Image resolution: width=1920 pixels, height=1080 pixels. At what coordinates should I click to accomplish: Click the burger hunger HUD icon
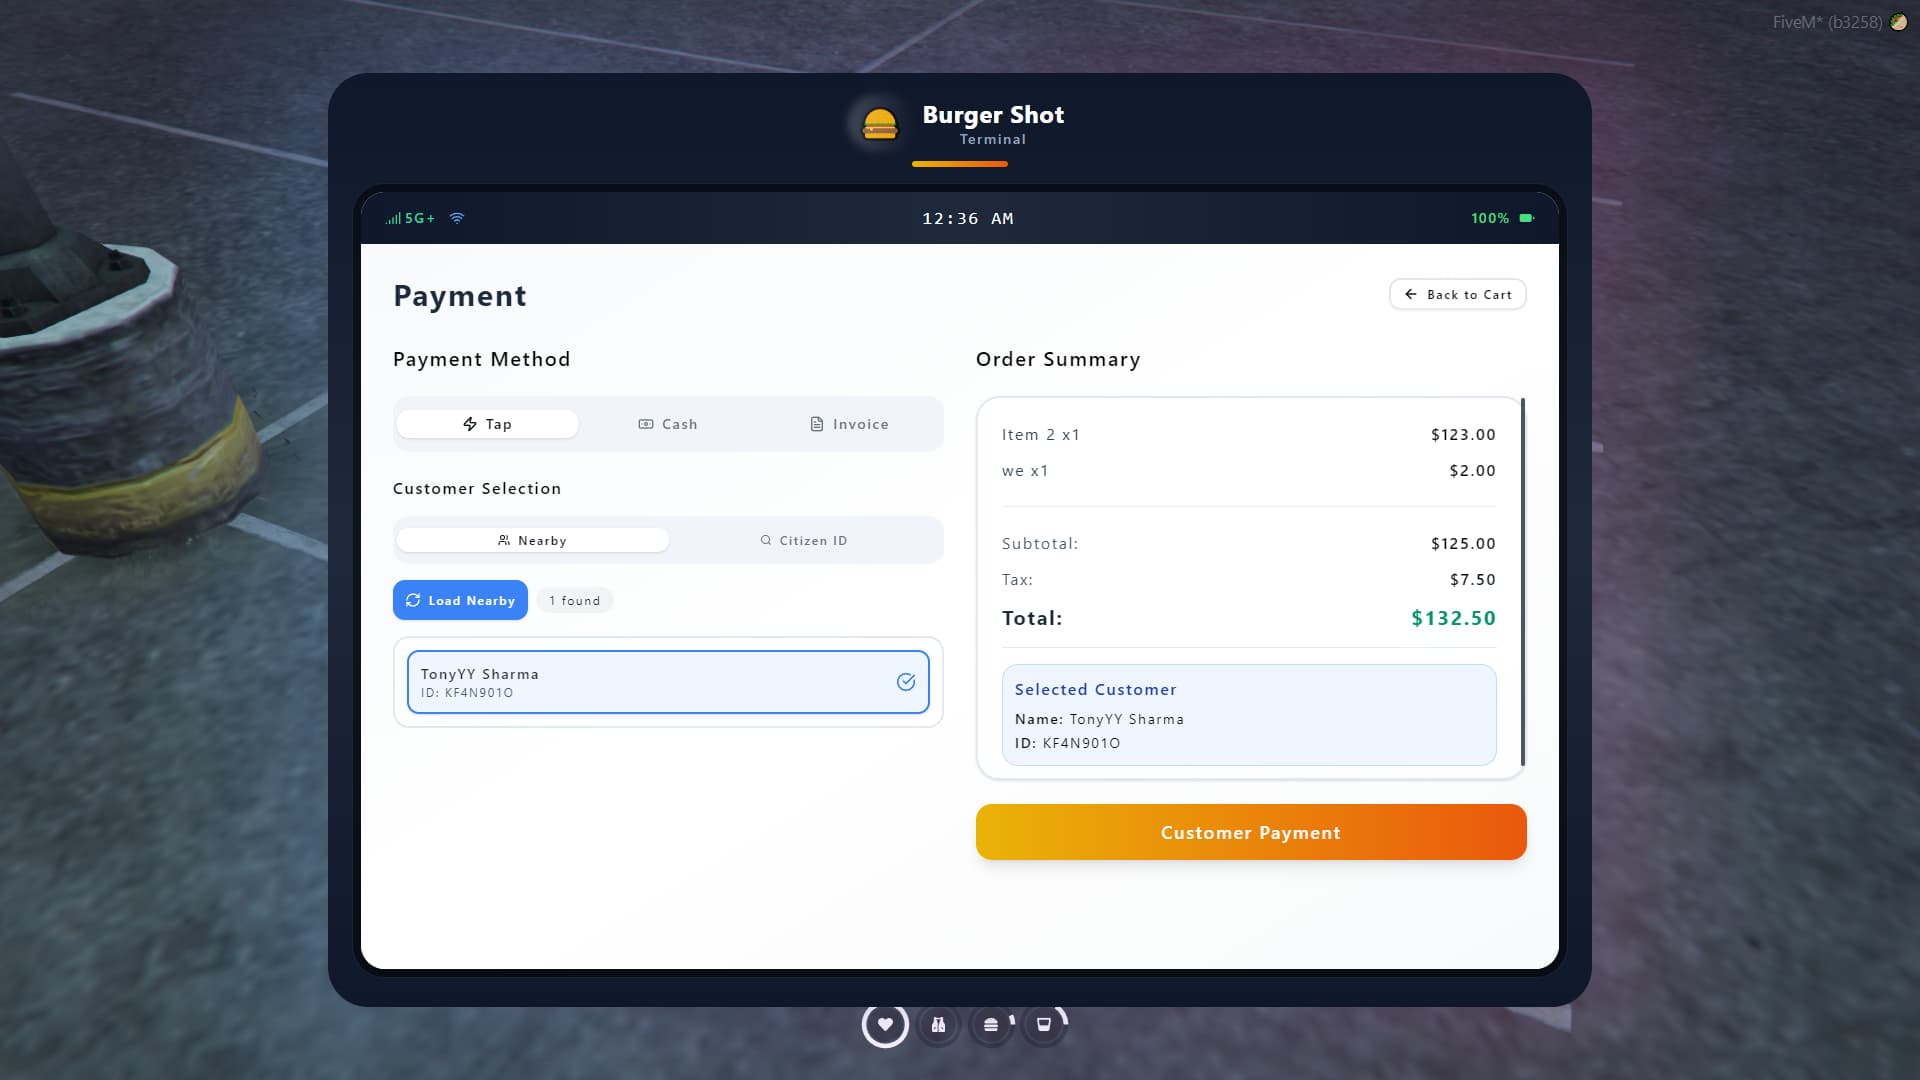coord(991,1024)
